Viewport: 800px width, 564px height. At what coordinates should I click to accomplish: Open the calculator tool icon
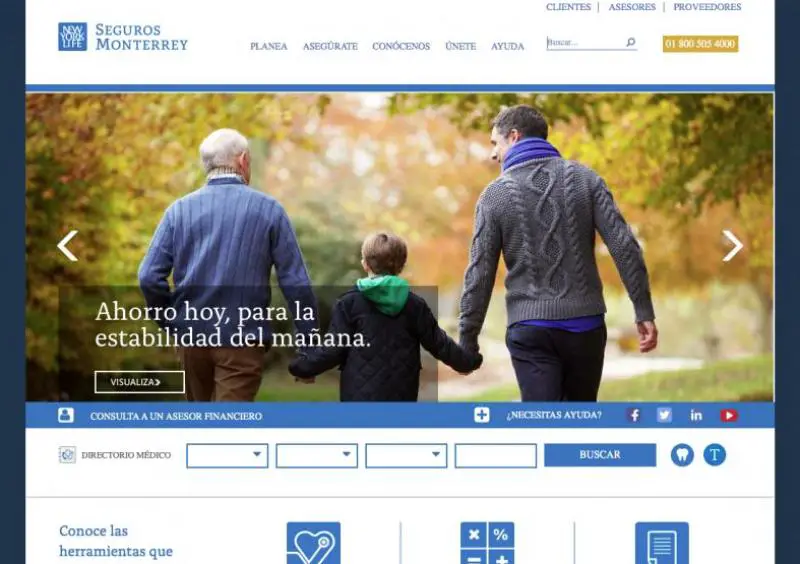[x=487, y=543]
